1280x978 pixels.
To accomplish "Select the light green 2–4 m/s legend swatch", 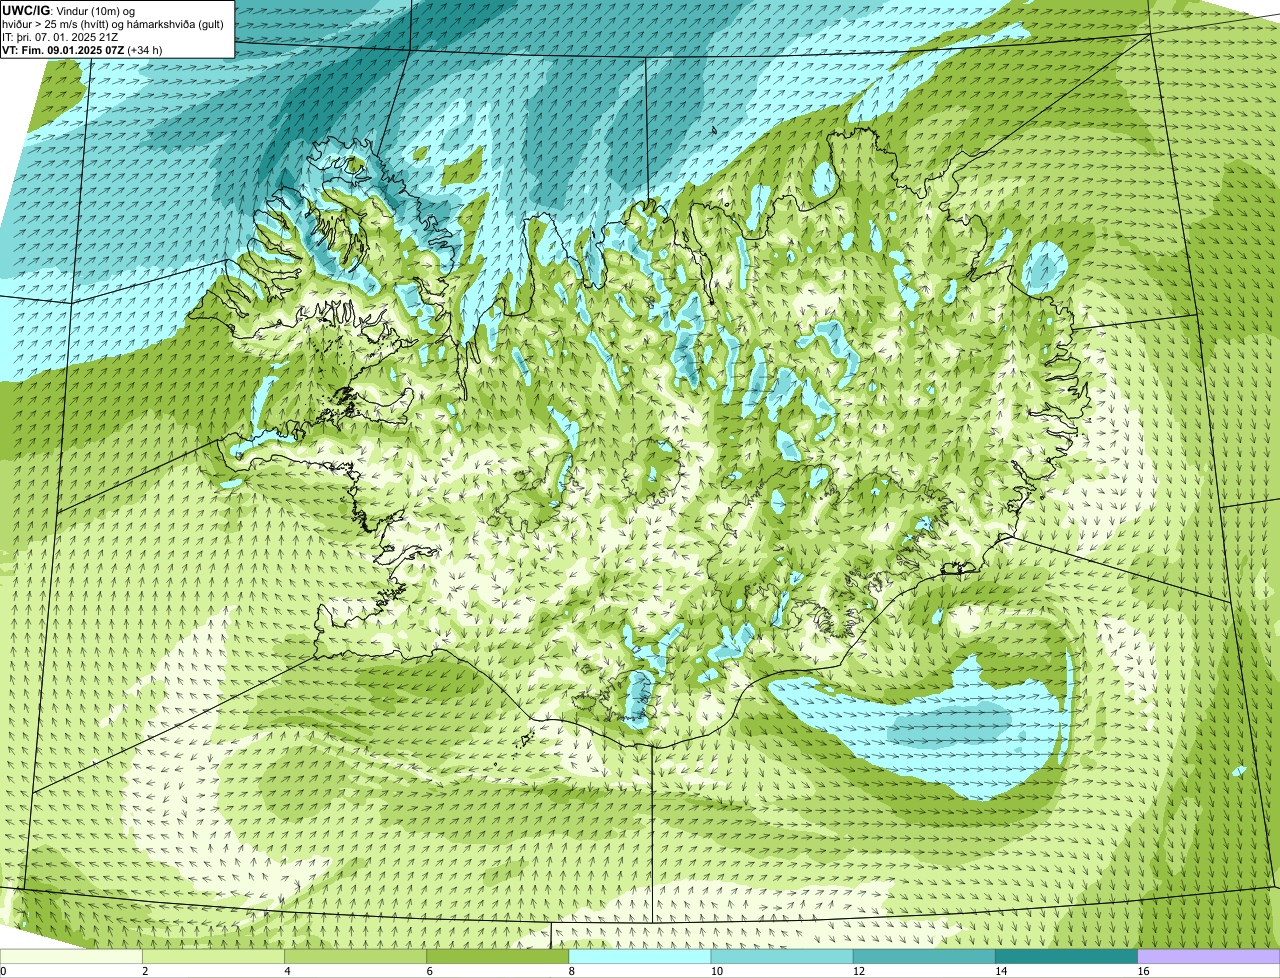I will click(214, 956).
